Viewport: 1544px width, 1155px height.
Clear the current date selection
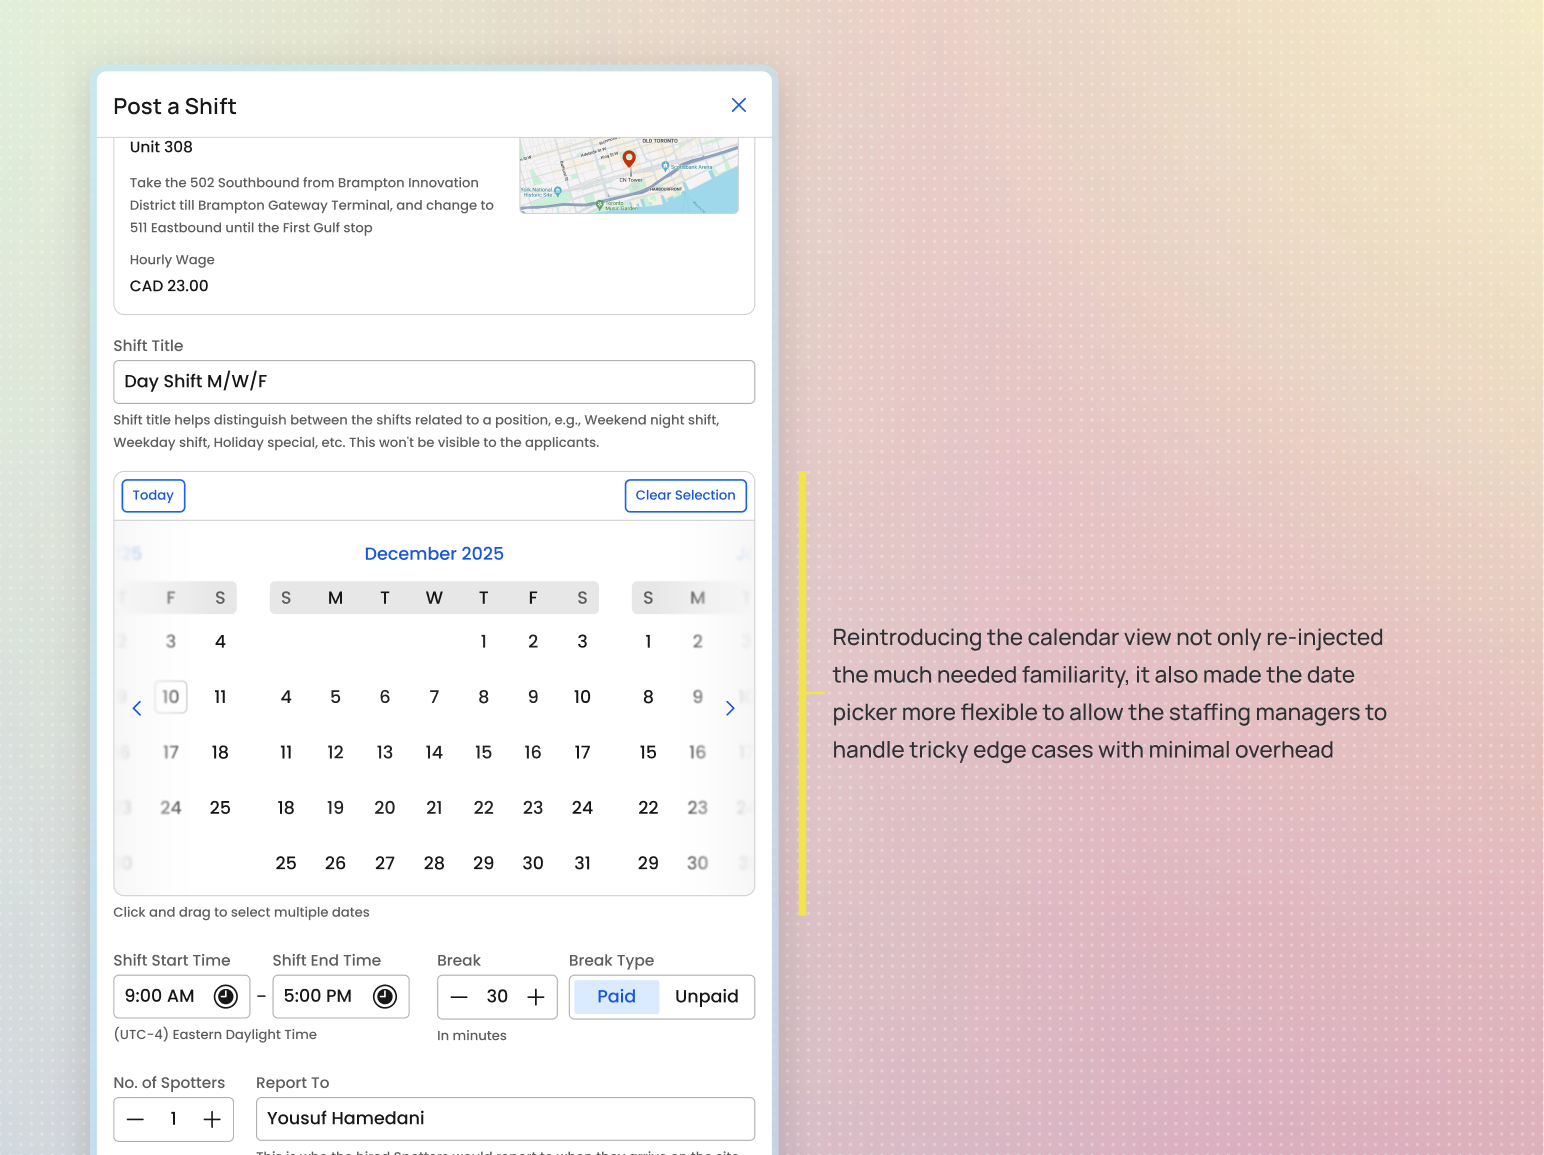click(x=685, y=495)
